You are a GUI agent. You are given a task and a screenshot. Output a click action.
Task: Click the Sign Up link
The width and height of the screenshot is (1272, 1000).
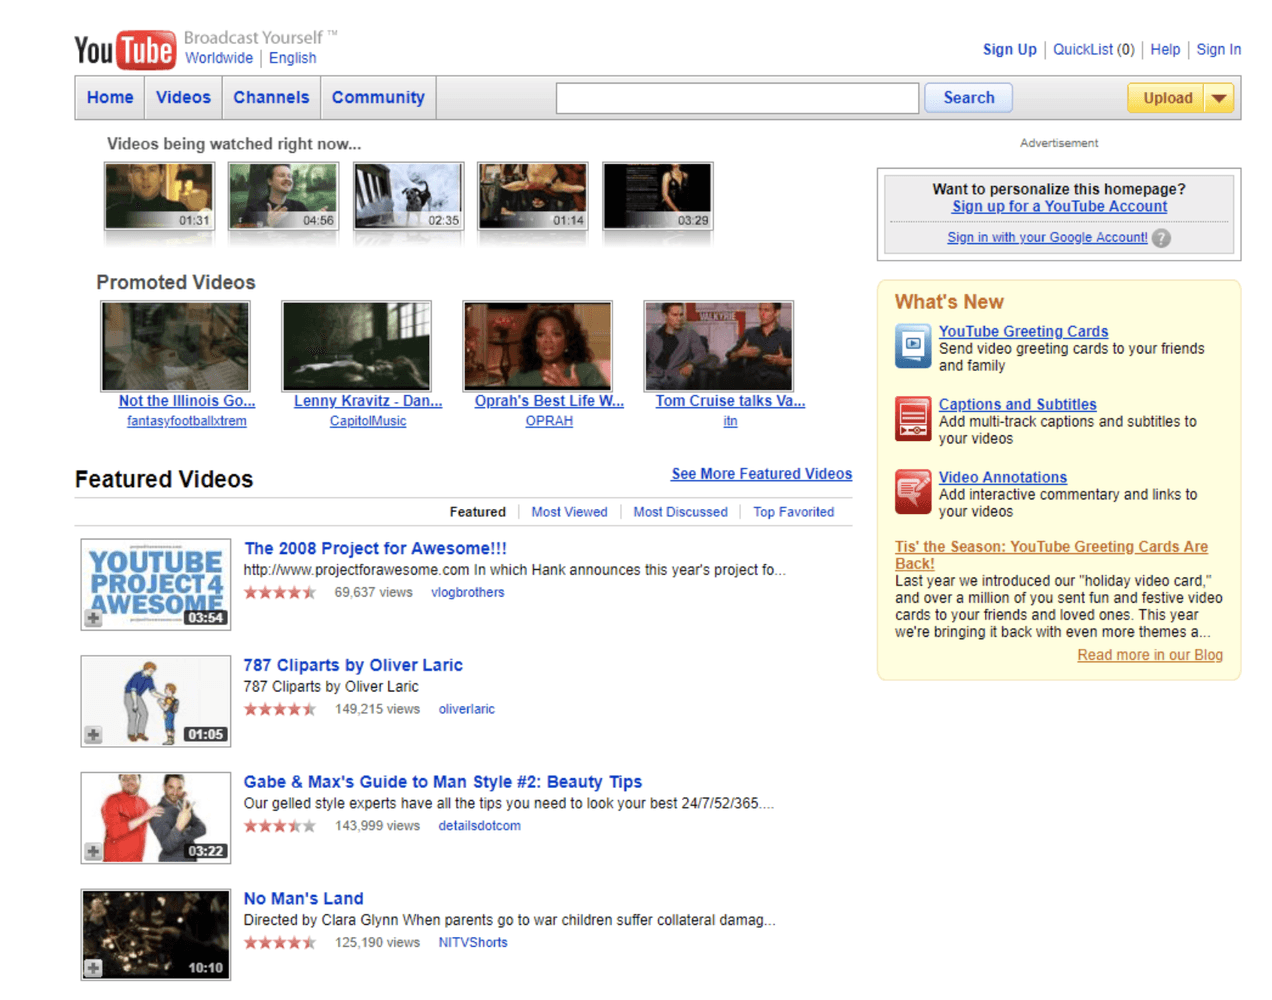(x=1010, y=49)
